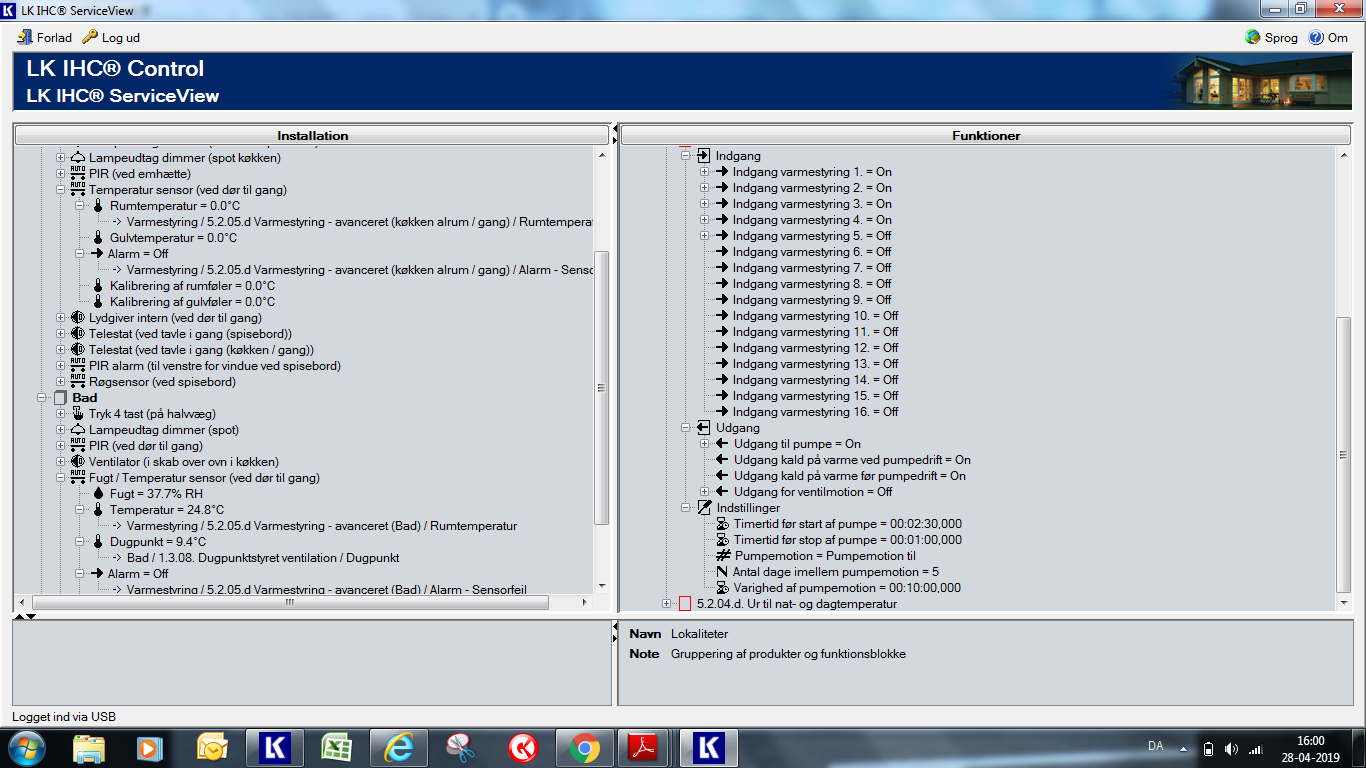Viewport: 1366px width, 768px height.
Task: Click the hash icon beside Pumpemotion
Action: [724, 556]
